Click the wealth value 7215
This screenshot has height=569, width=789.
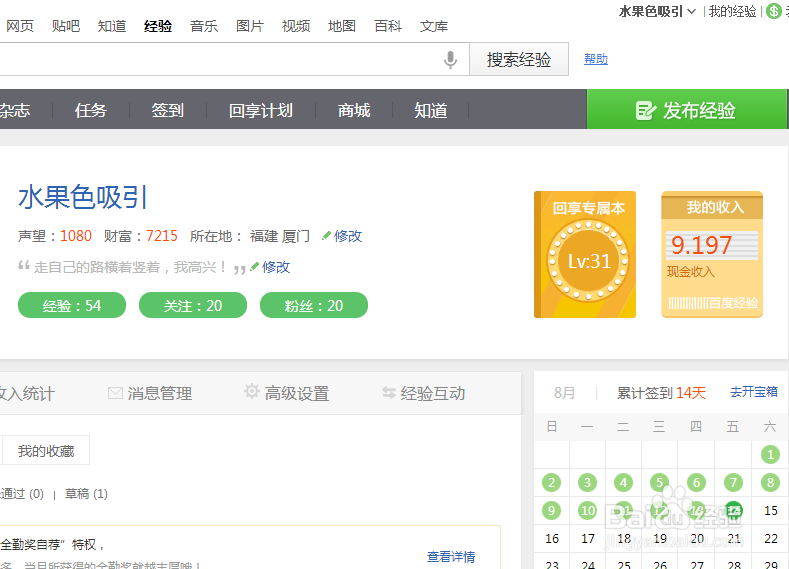[x=162, y=236]
